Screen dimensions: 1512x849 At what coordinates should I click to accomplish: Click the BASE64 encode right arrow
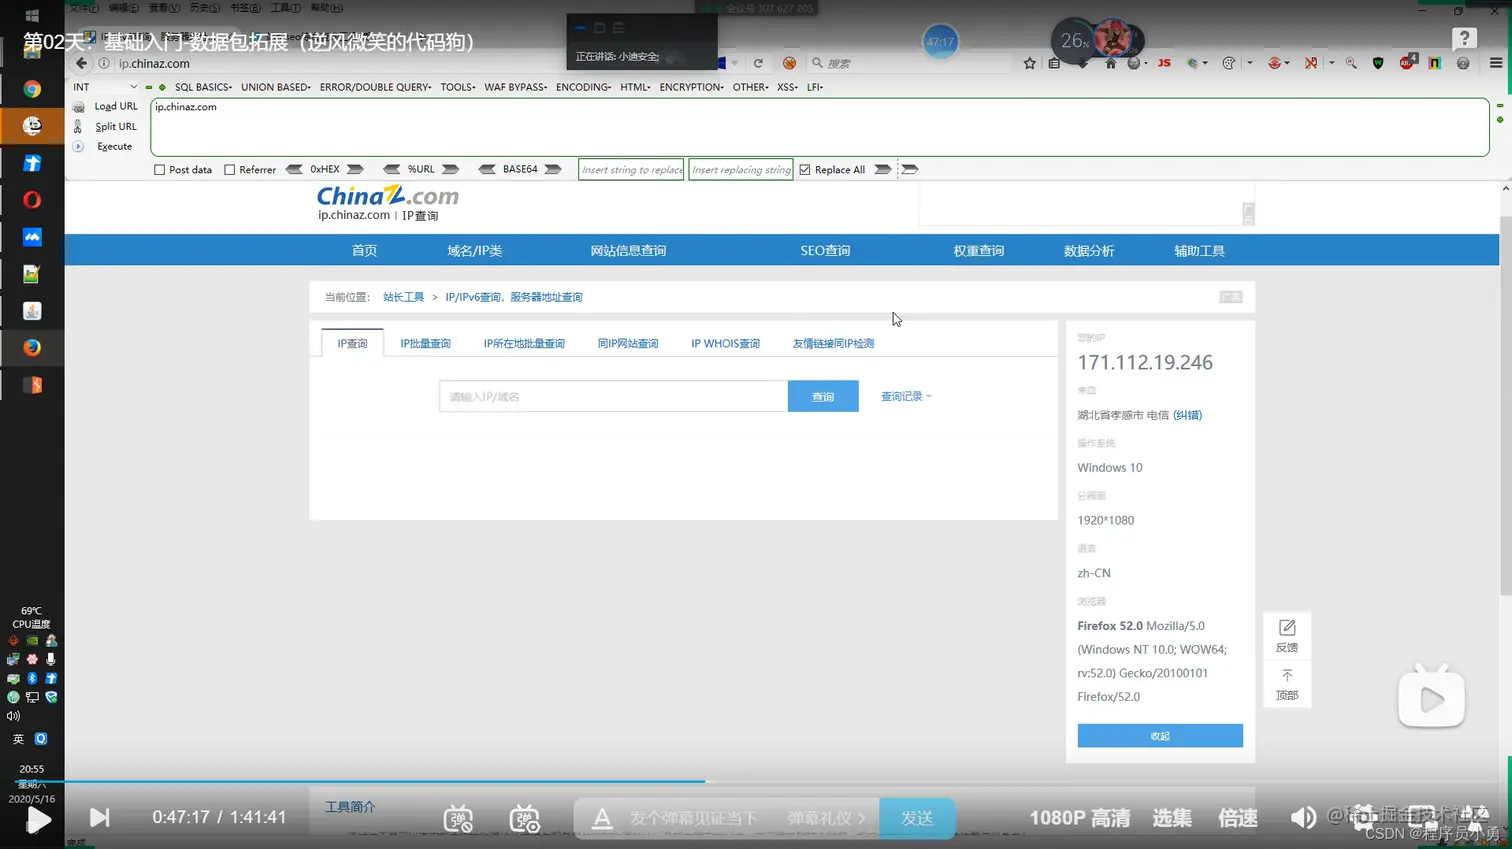click(x=553, y=169)
